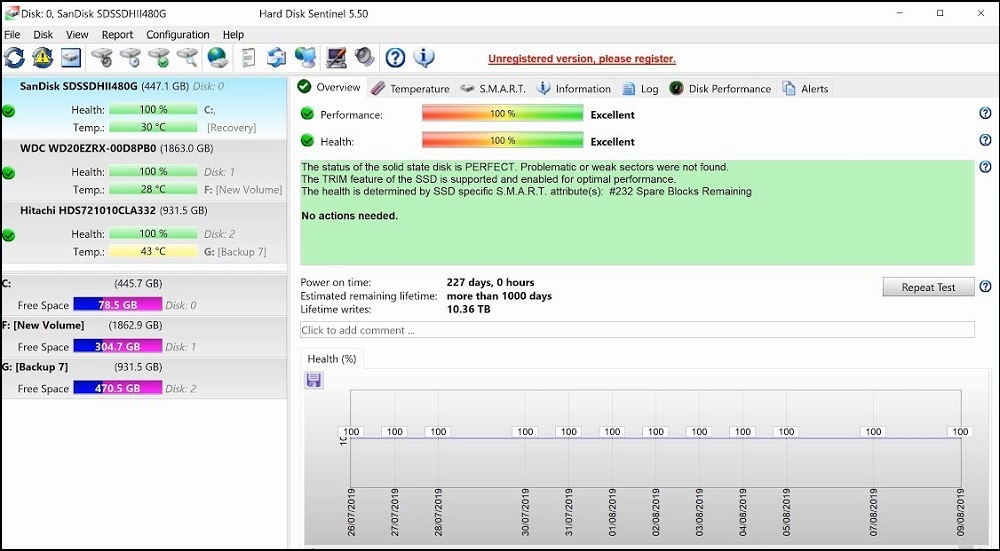Image resolution: width=1000 pixels, height=551 pixels.
Task: Click the comment field Click to add comment
Action: pos(637,330)
